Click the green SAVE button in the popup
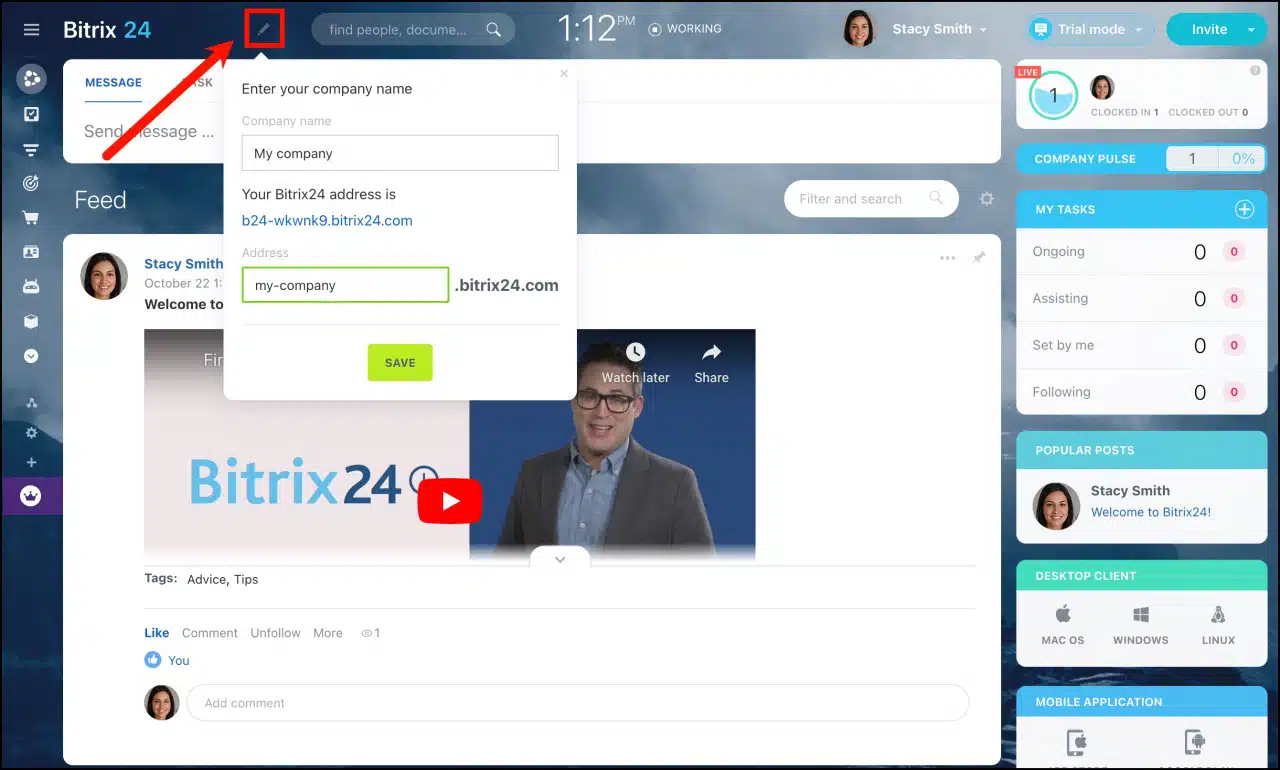Image resolution: width=1280 pixels, height=770 pixels. tap(400, 362)
